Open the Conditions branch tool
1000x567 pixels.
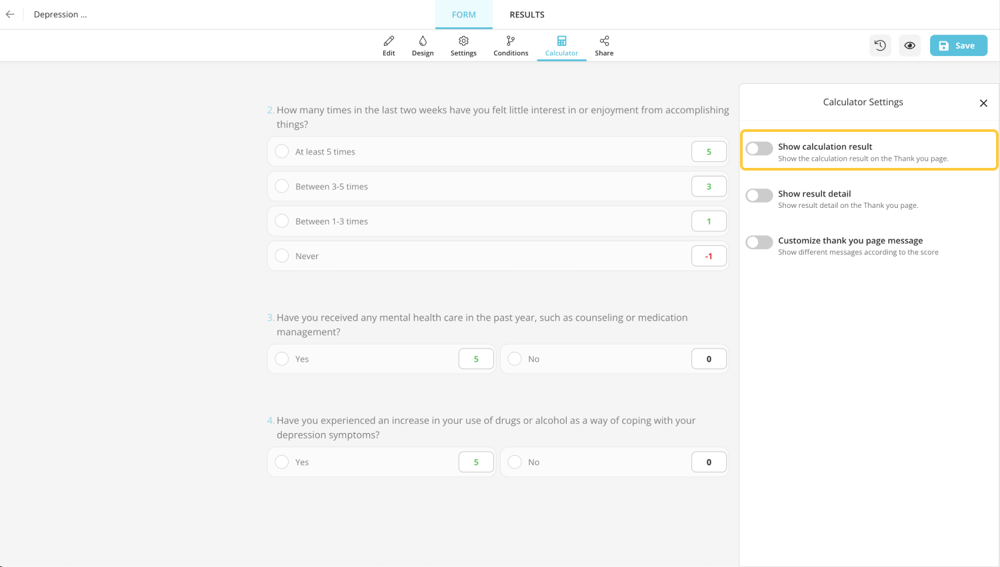[510, 46]
